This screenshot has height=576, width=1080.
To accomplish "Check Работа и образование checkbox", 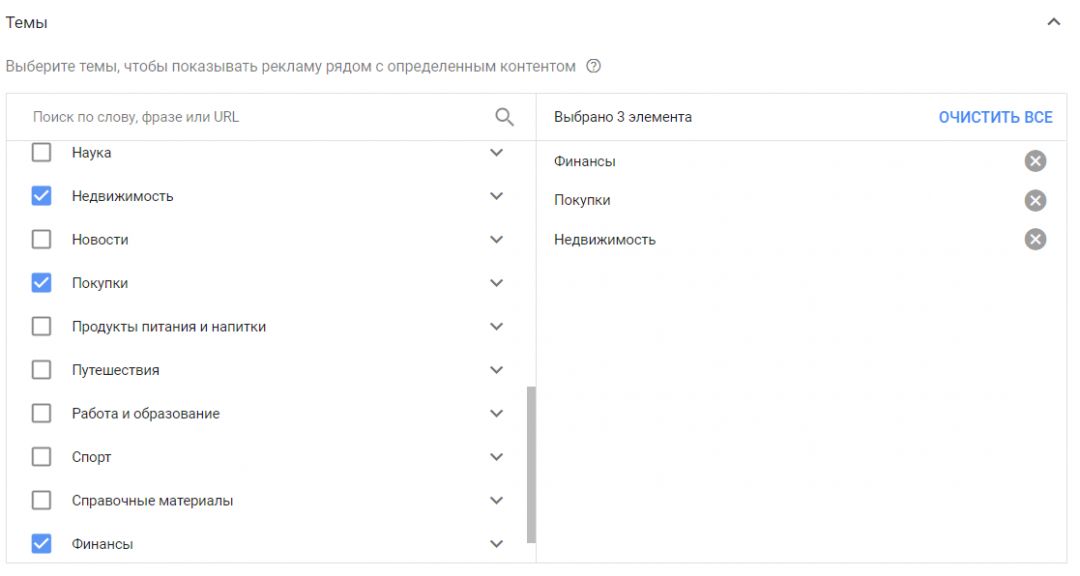I will (41, 413).
